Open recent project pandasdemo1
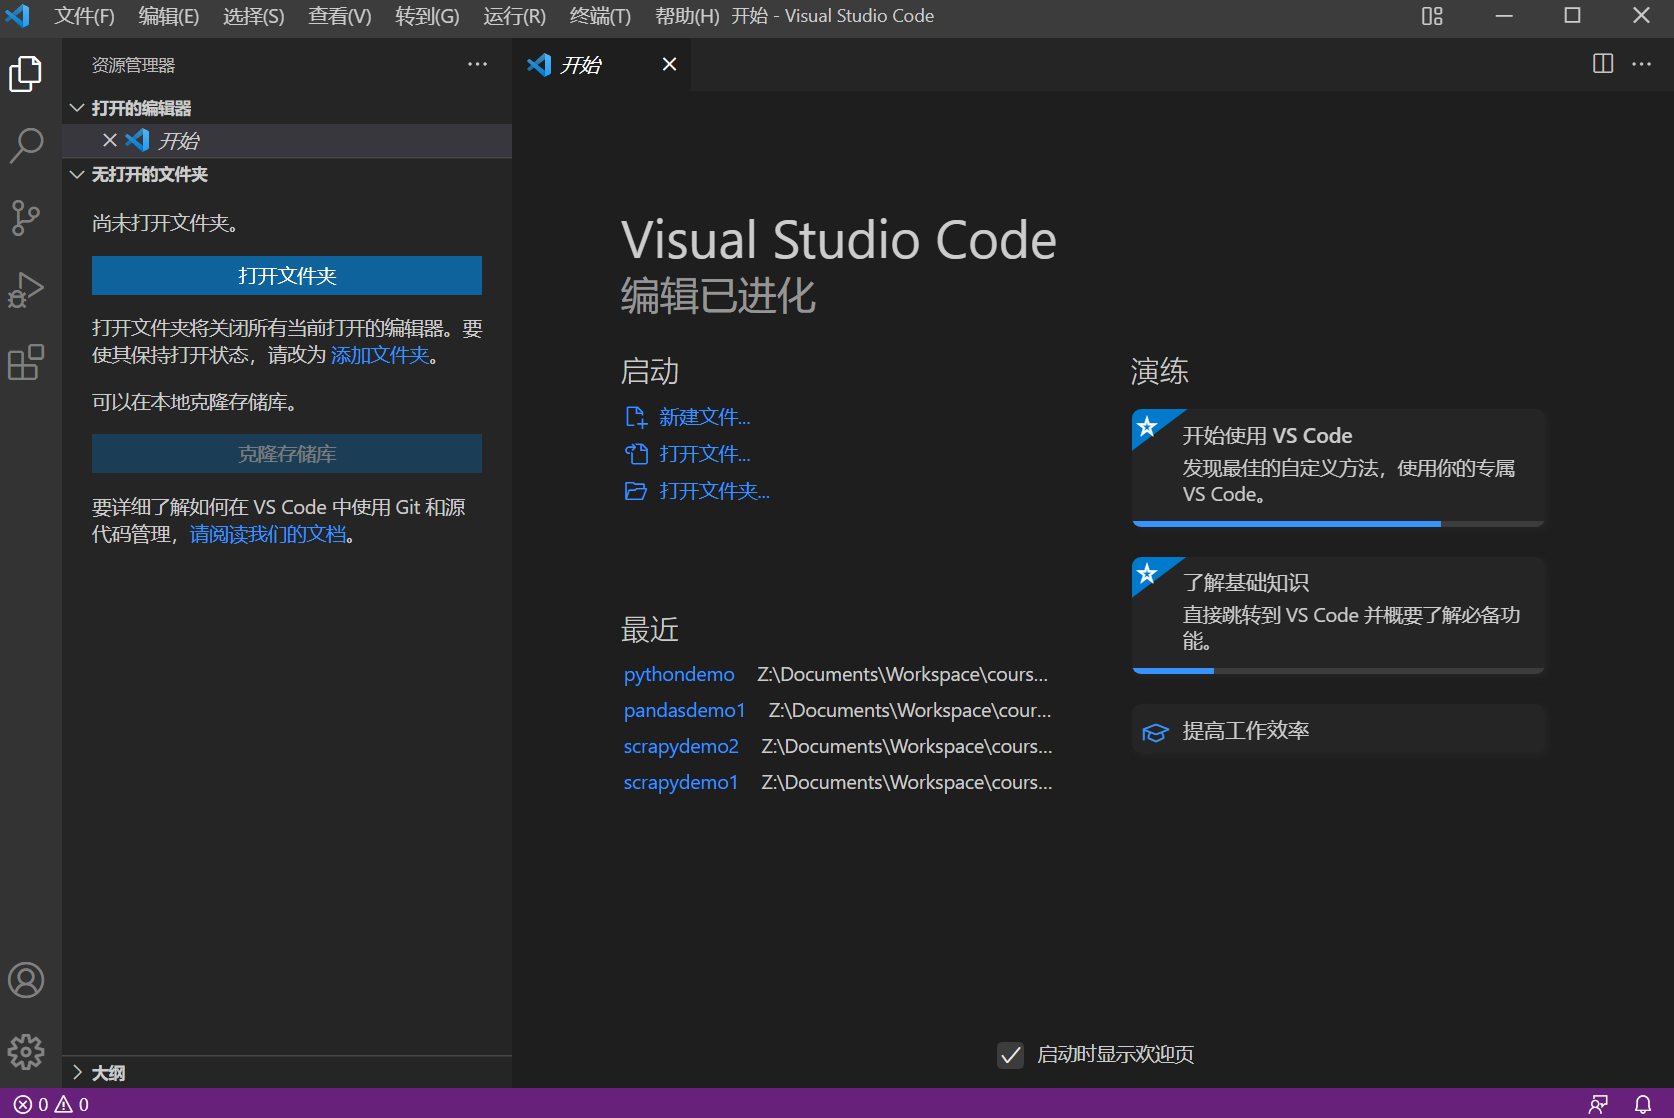This screenshot has height=1118, width=1674. tap(685, 710)
